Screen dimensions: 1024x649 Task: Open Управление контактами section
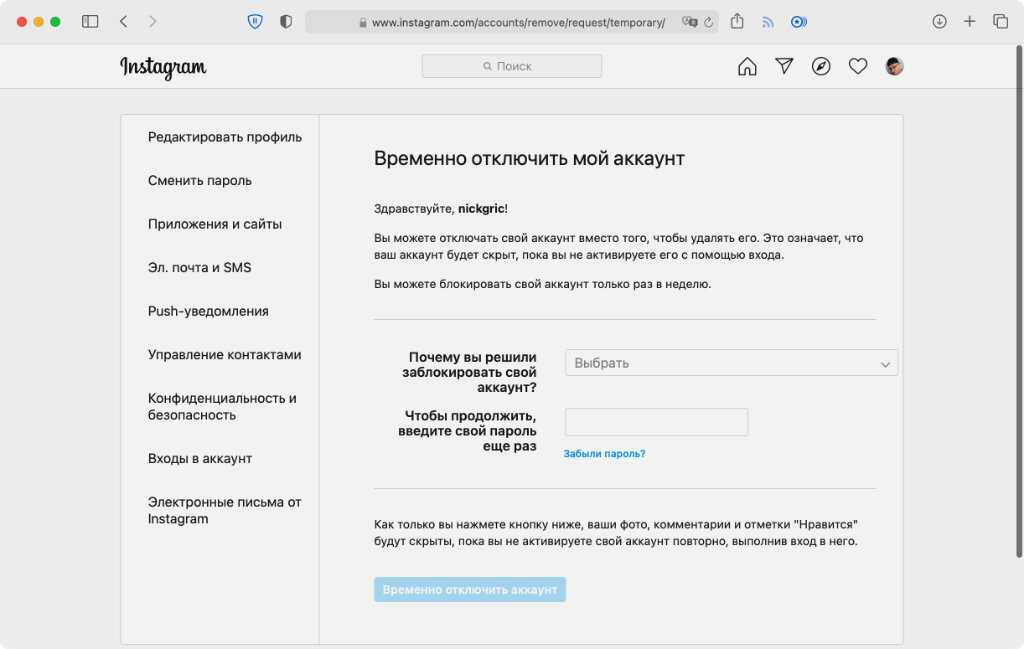pyautogui.click(x=224, y=355)
